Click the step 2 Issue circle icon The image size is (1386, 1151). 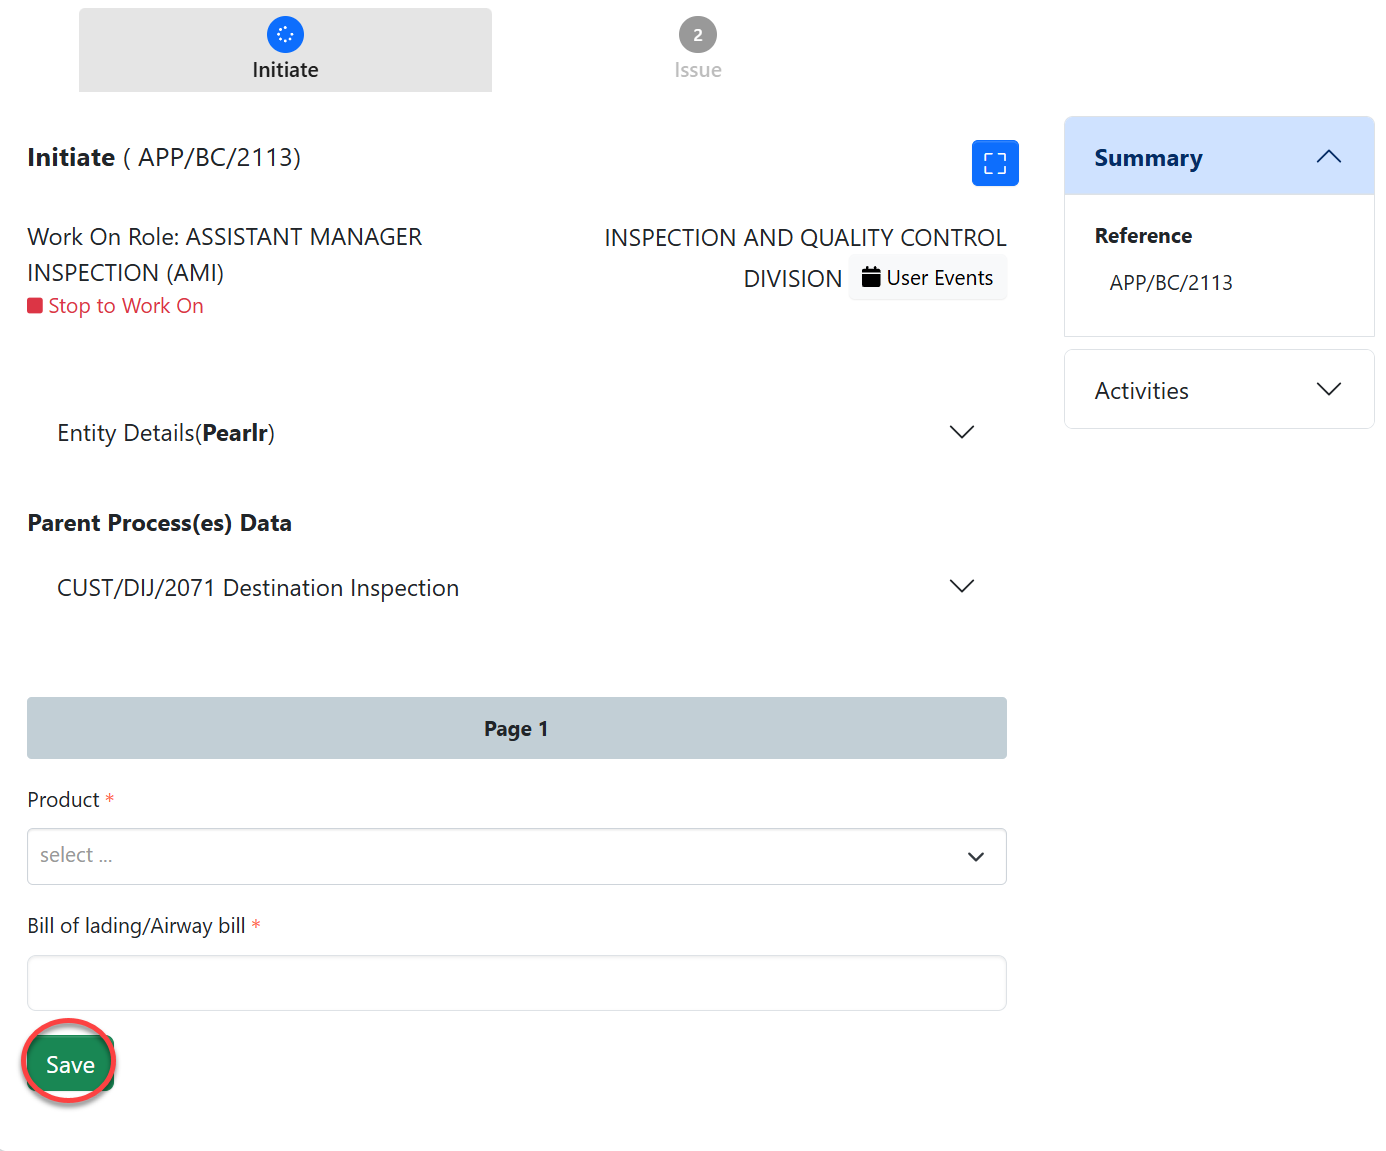[x=697, y=35]
